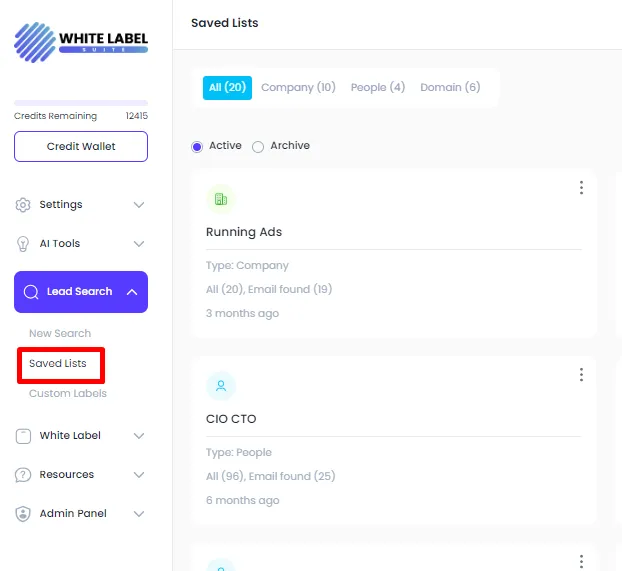Click the Settings gear icon

pos(23,205)
